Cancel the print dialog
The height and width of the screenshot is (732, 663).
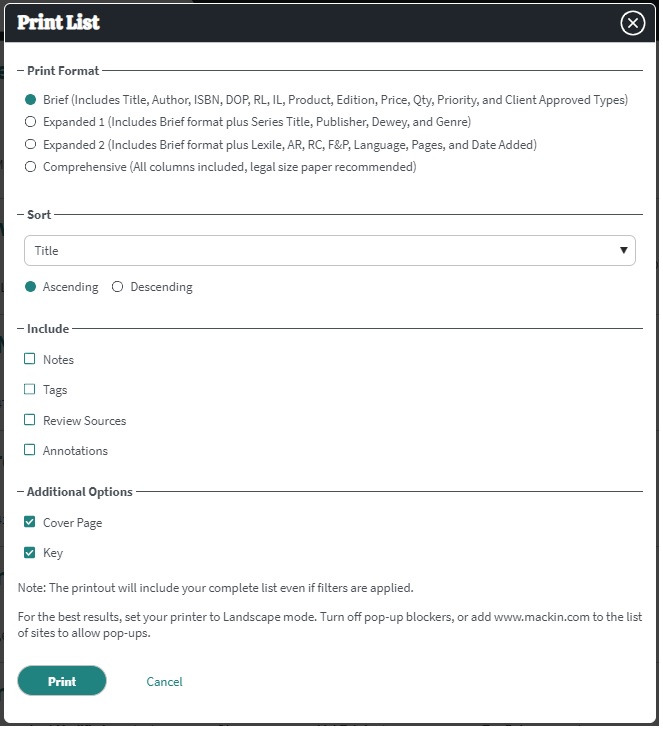164,682
